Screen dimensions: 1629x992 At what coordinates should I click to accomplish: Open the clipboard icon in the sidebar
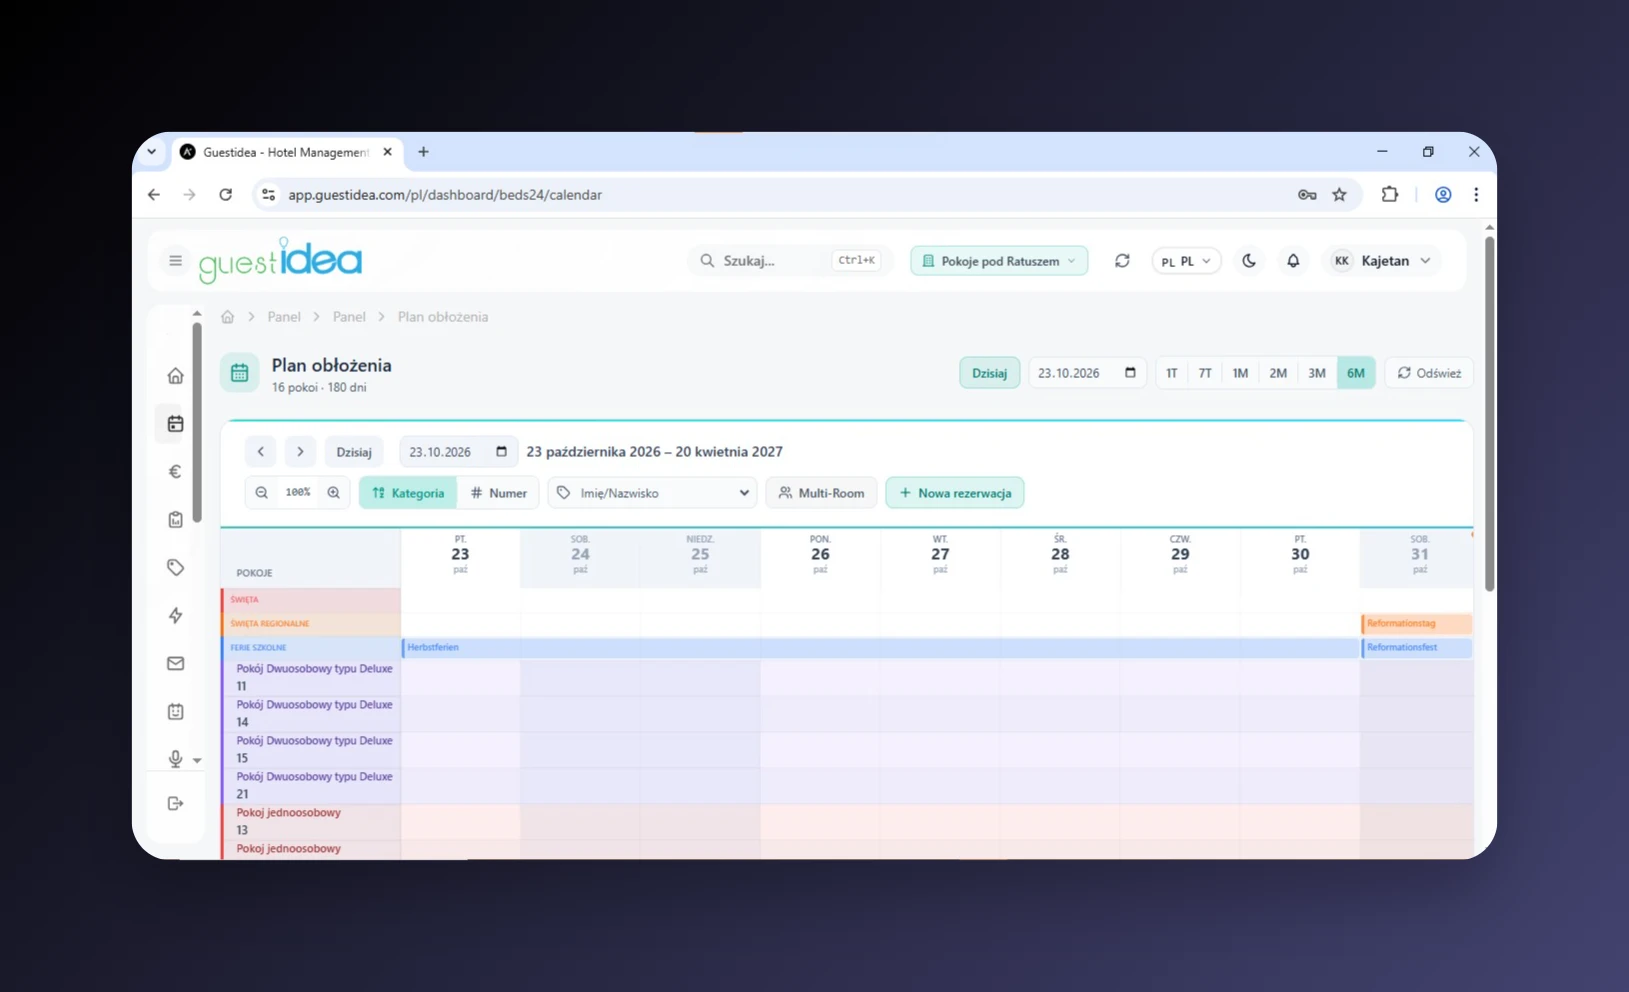176,520
